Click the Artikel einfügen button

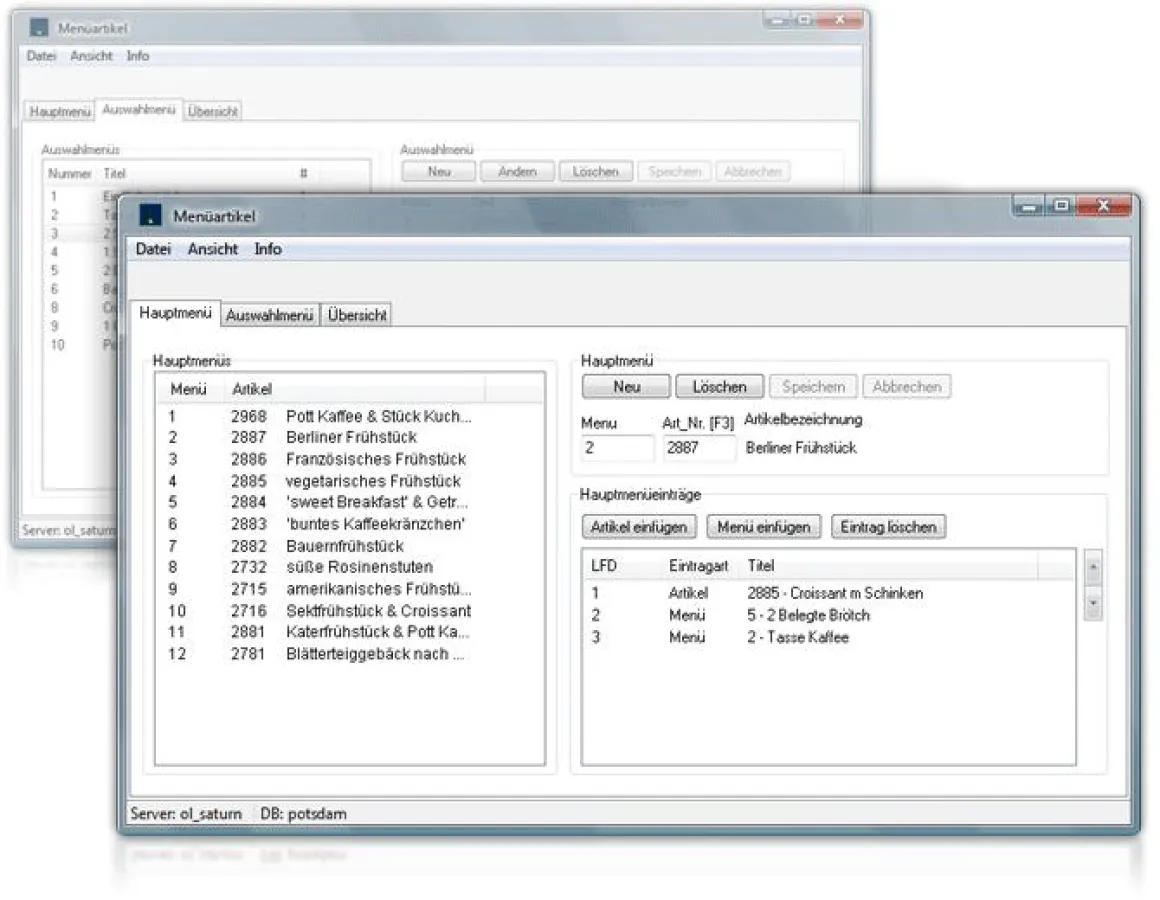pyautogui.click(x=639, y=527)
